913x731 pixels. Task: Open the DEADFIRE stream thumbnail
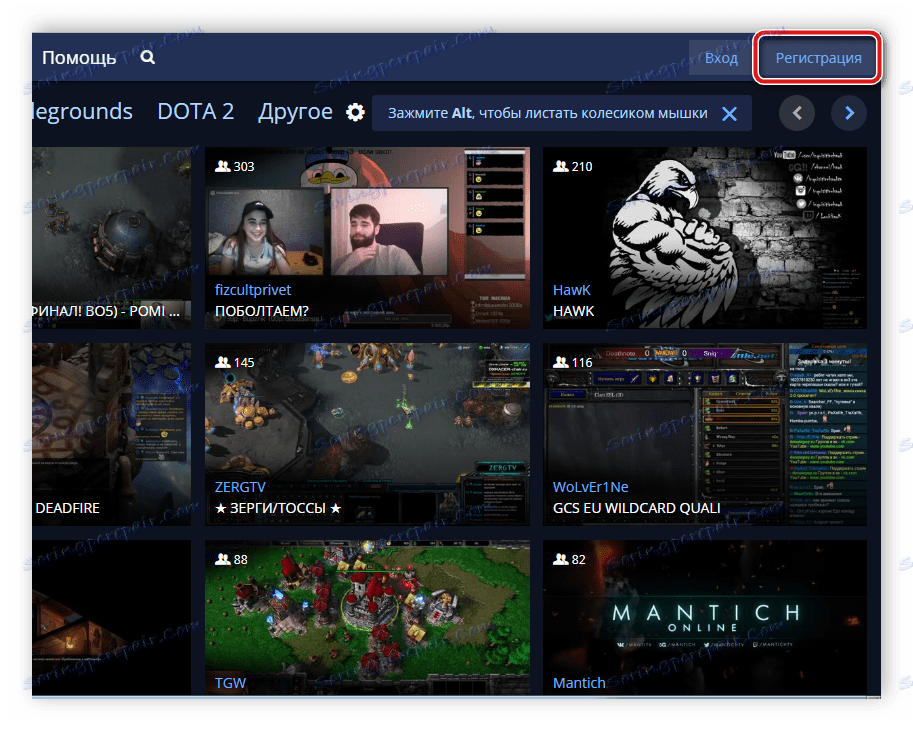[x=112, y=434]
